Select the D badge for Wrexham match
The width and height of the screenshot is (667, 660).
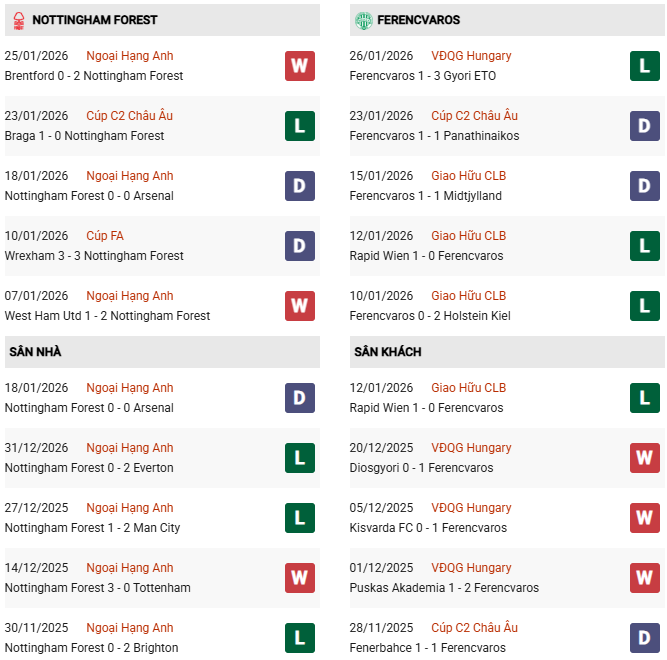(x=299, y=246)
